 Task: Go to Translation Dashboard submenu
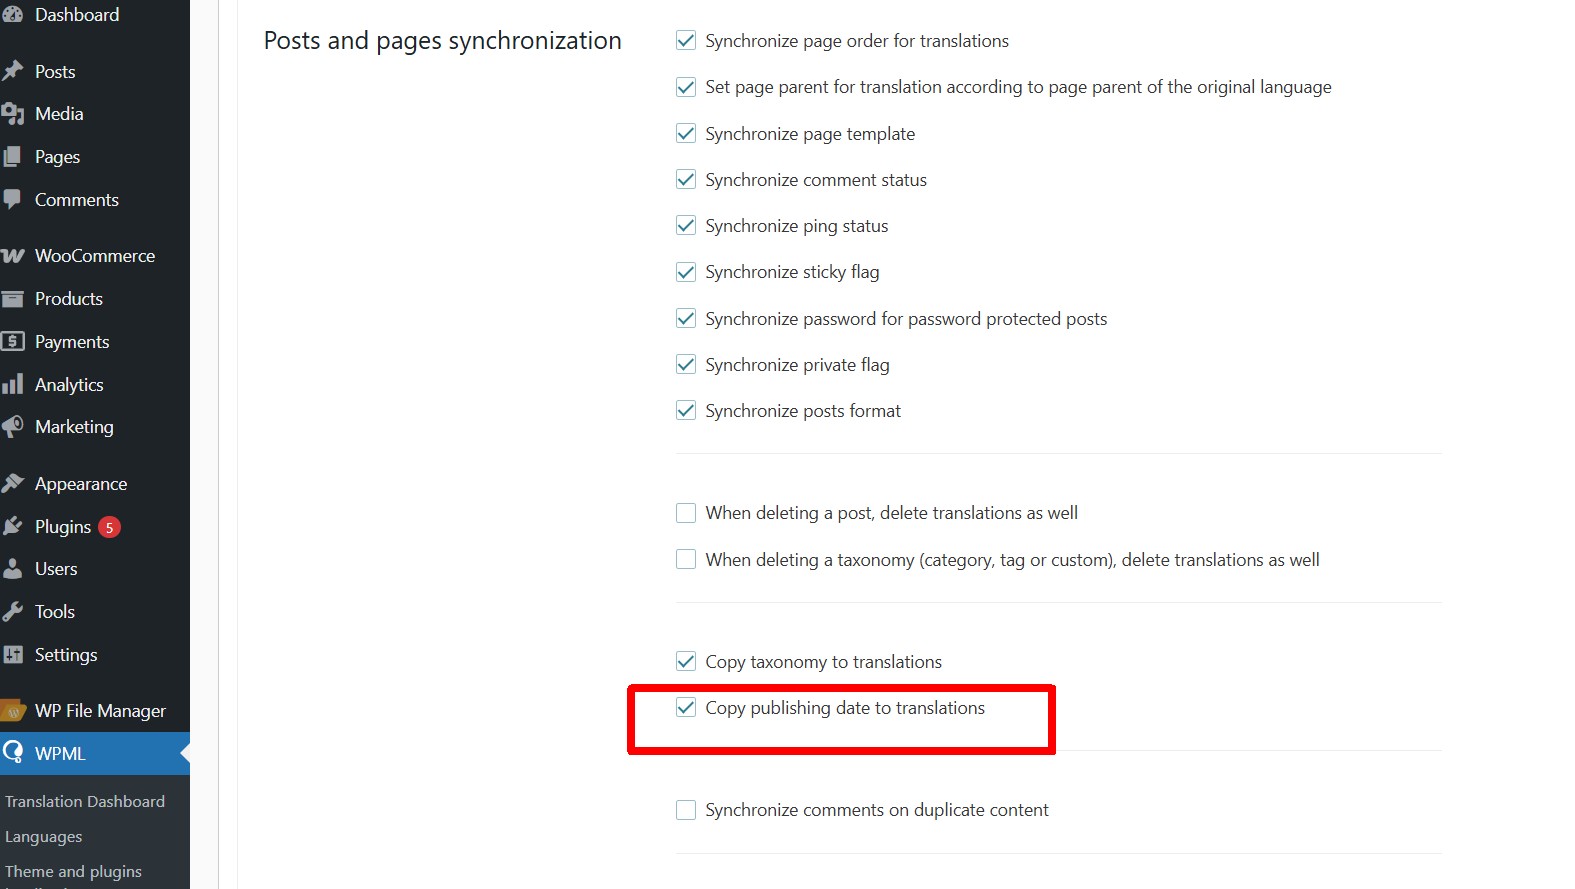pos(85,801)
